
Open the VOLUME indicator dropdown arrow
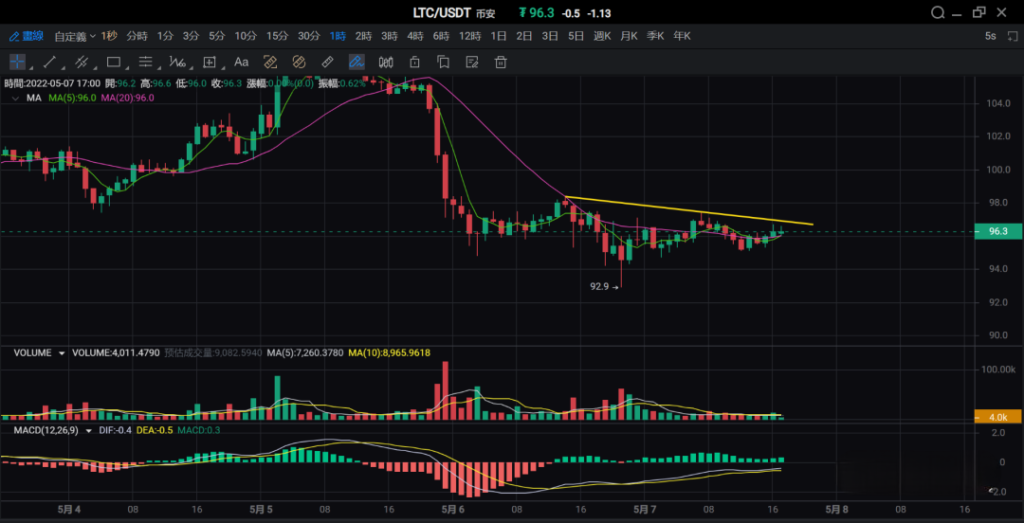pos(62,353)
